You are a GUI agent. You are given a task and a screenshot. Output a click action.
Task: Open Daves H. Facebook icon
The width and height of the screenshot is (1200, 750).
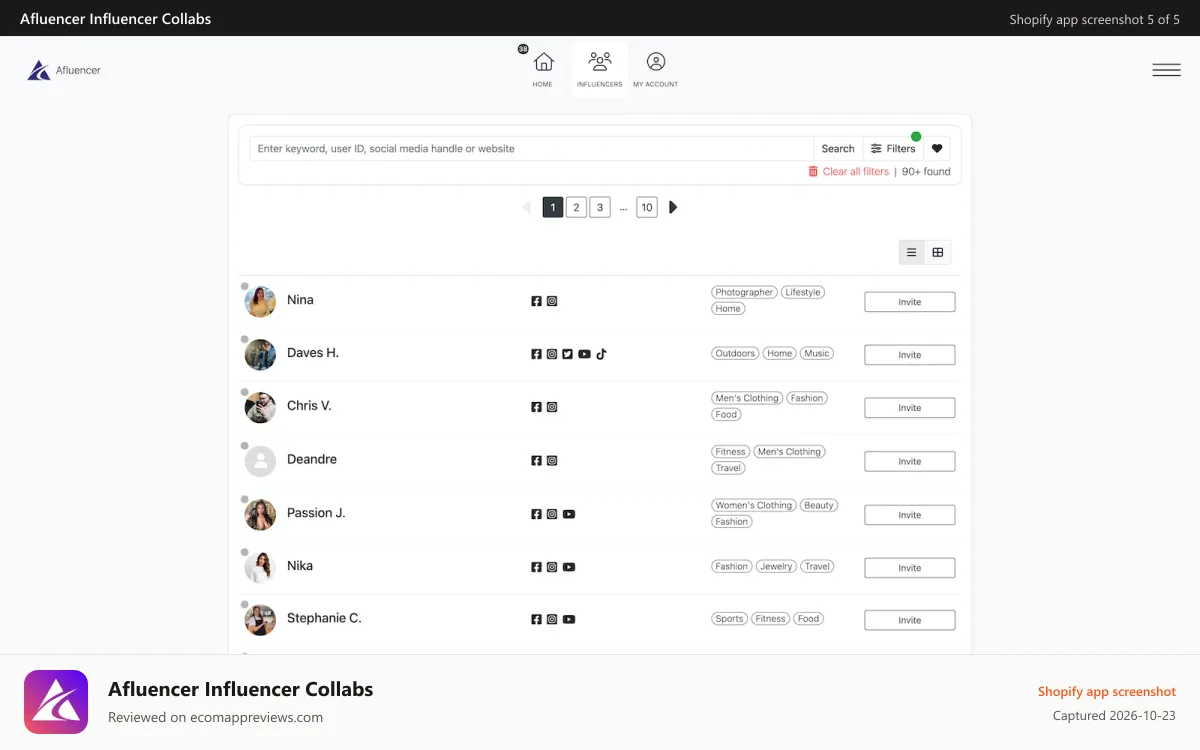(x=536, y=354)
